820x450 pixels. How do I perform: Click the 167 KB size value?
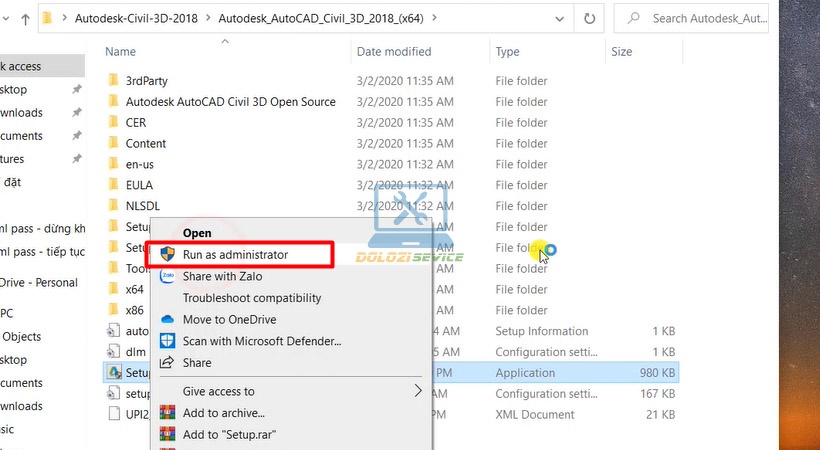point(657,393)
